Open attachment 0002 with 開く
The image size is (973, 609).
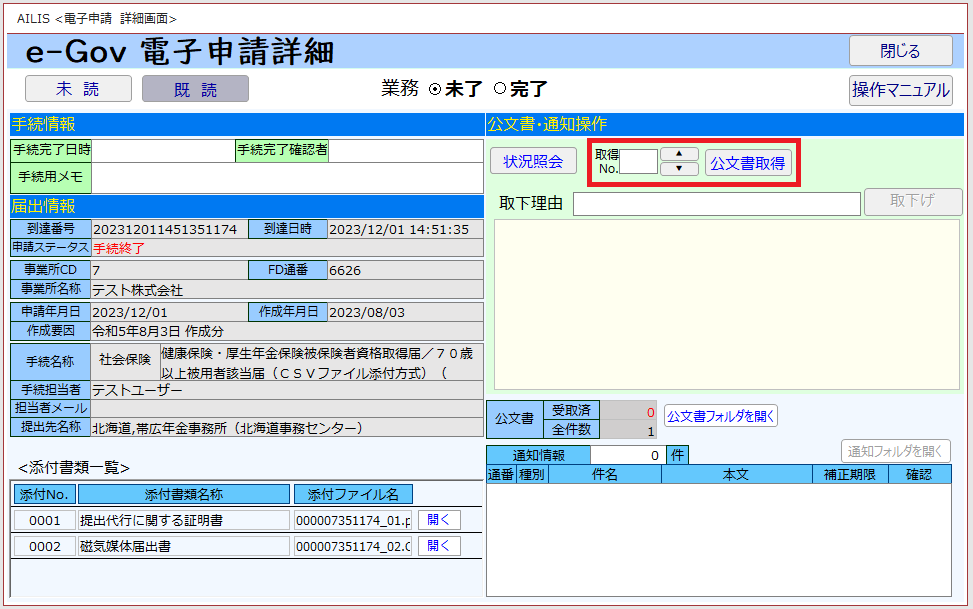[x=439, y=546]
